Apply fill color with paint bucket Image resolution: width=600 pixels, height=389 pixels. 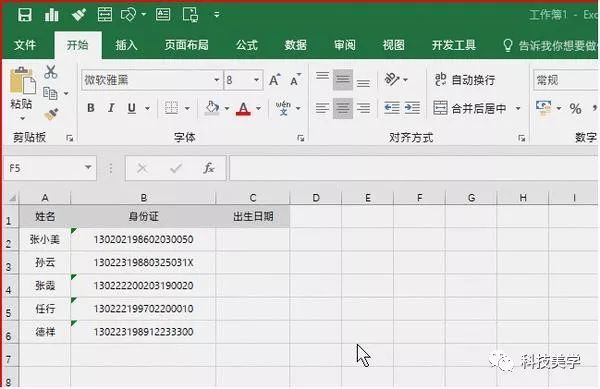(212, 108)
